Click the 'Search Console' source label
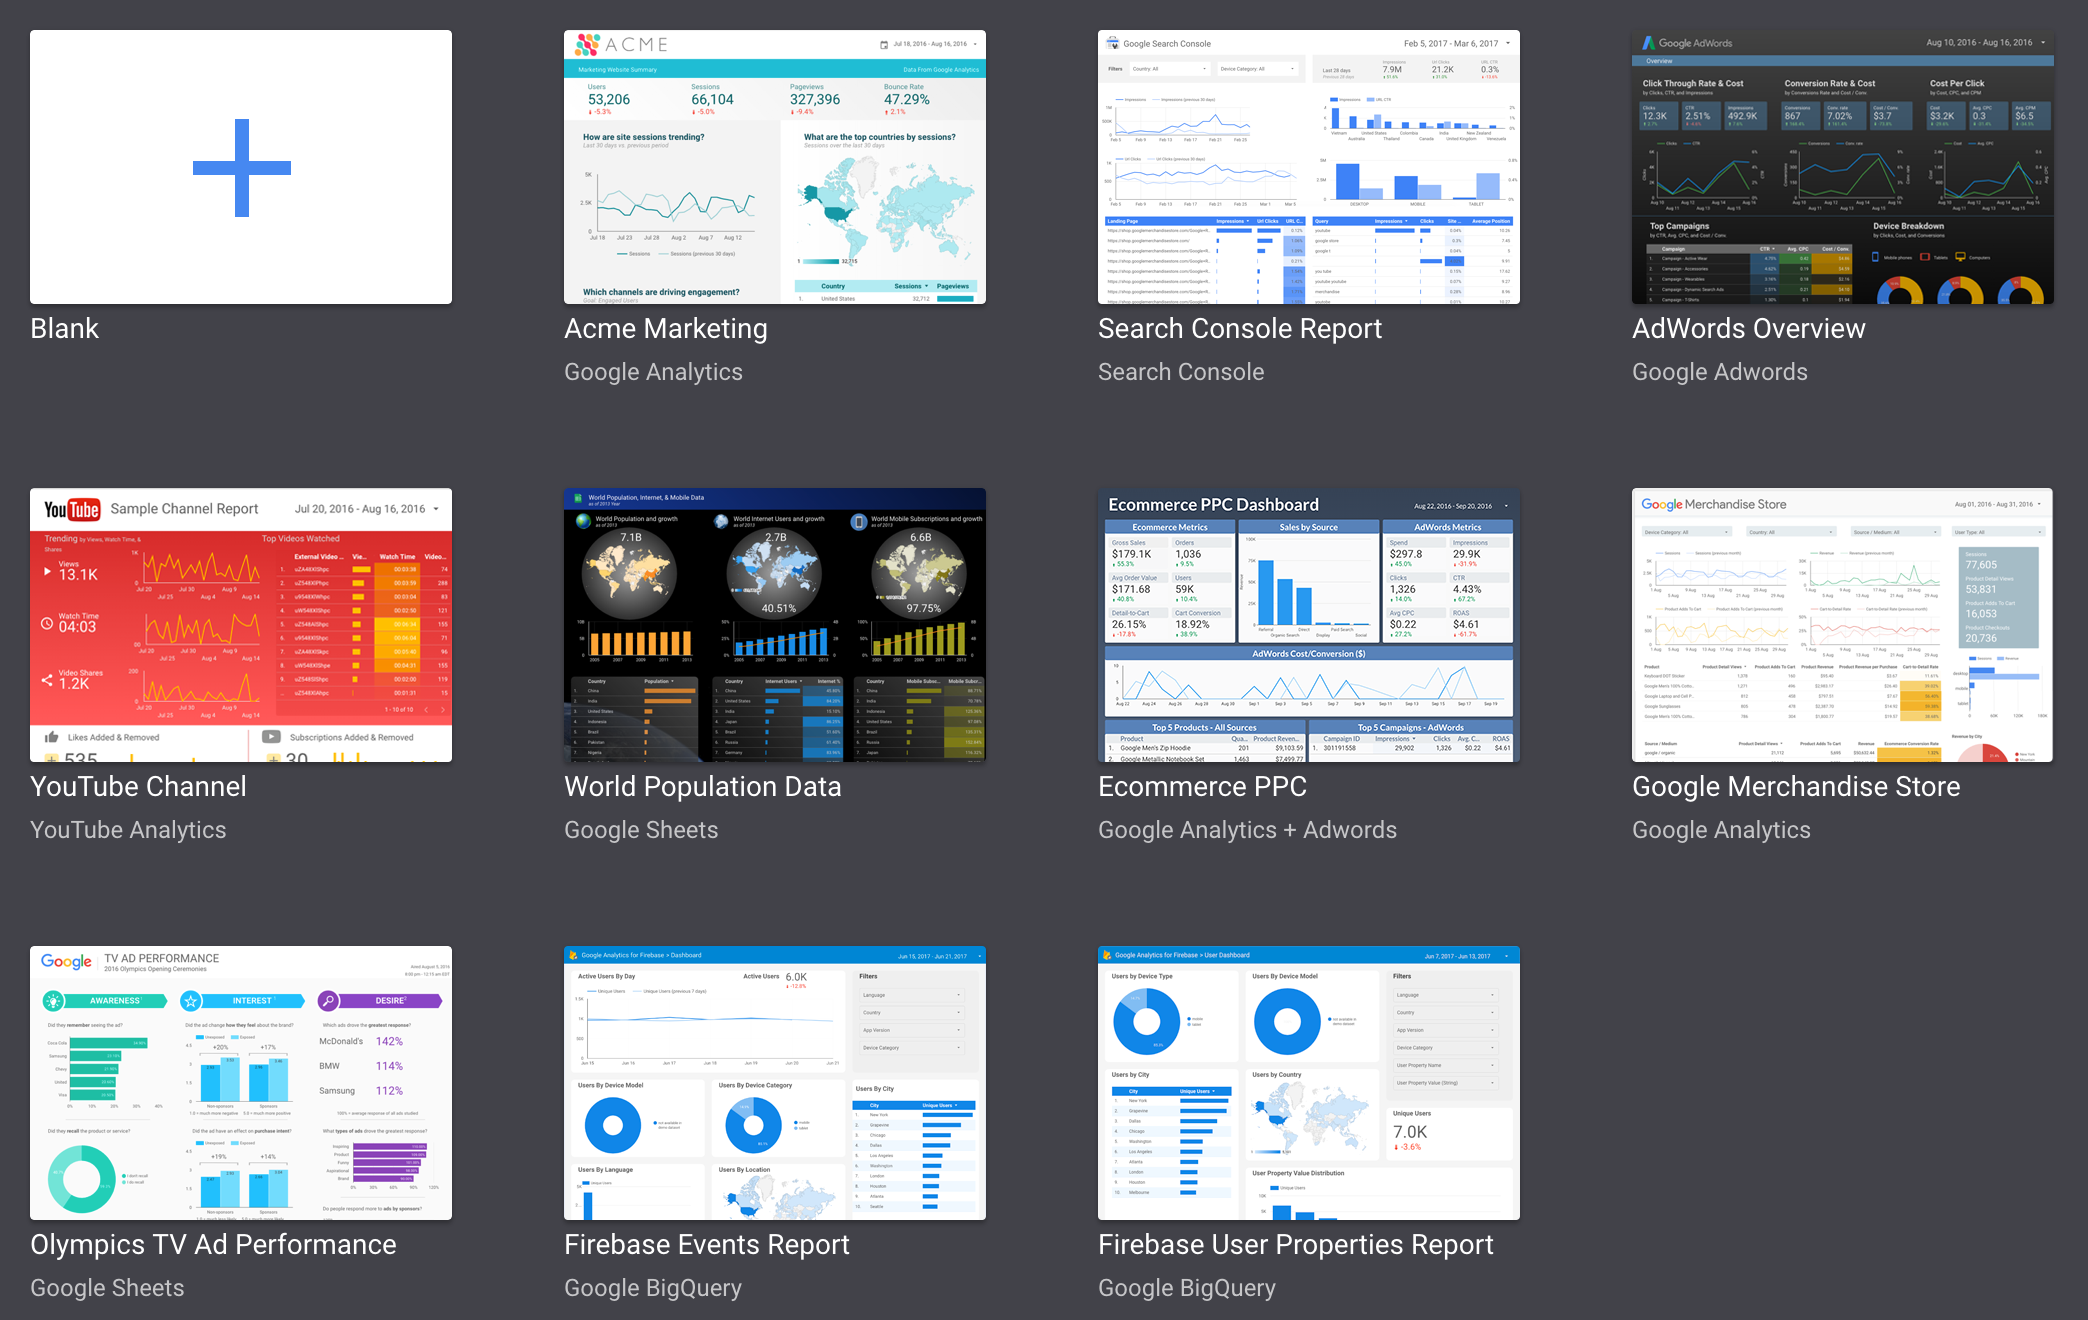 [x=1181, y=372]
